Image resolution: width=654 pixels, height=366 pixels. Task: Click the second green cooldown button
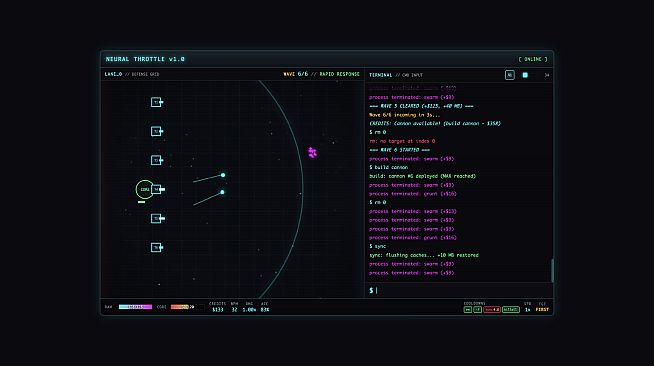478,310
